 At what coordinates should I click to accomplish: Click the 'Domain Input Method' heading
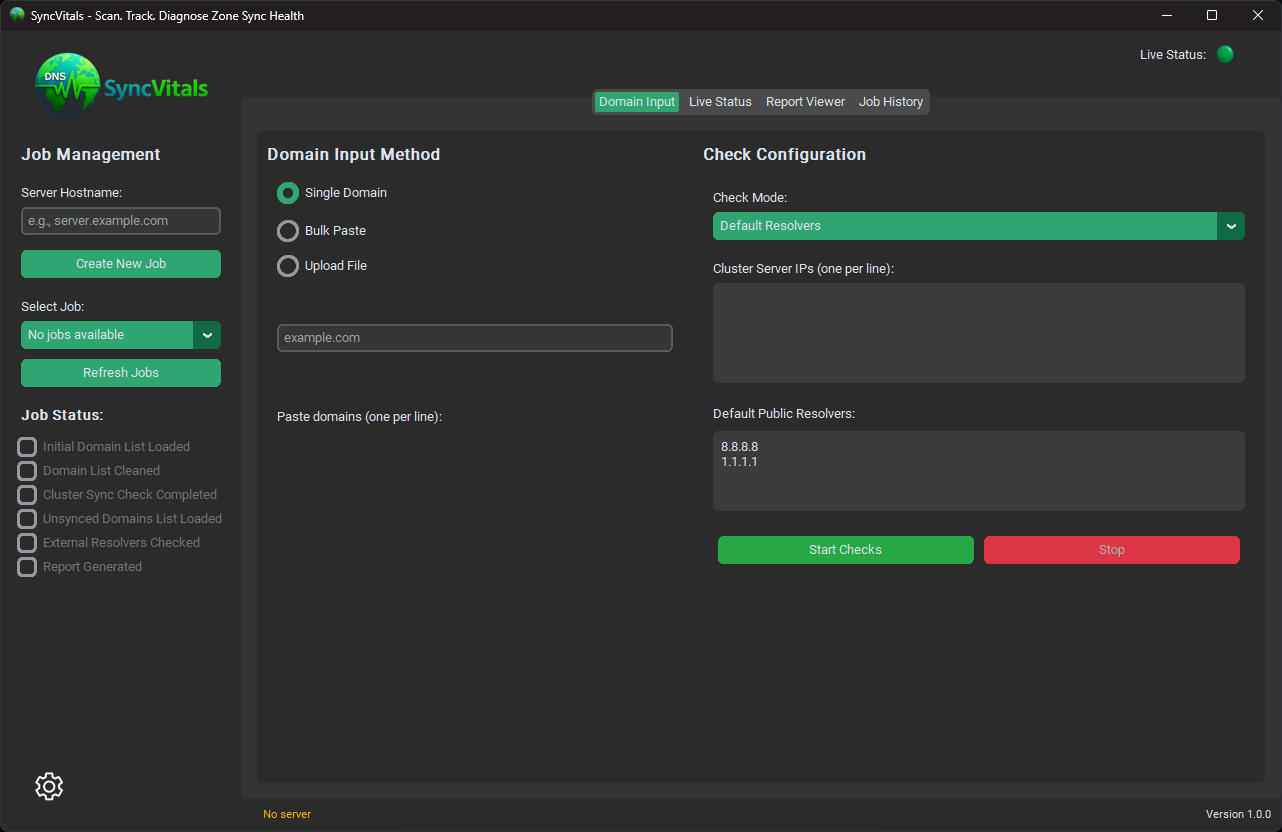[x=354, y=154]
